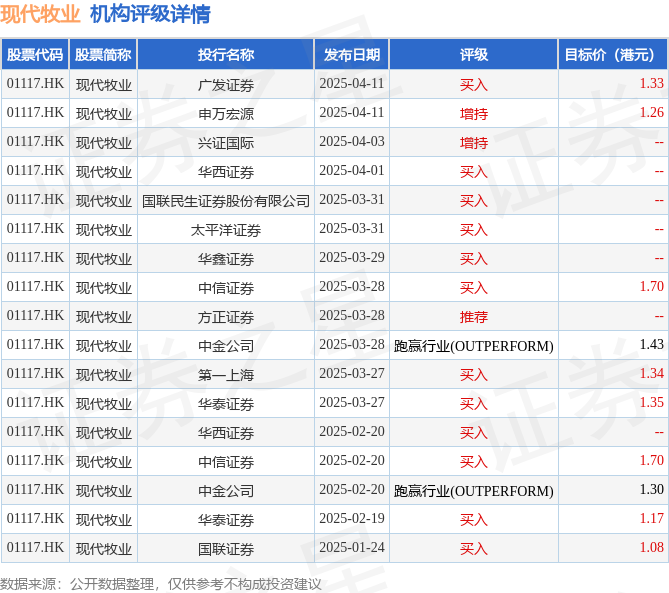Click 中金公司 in the 2025-02-20 row

coord(226,491)
